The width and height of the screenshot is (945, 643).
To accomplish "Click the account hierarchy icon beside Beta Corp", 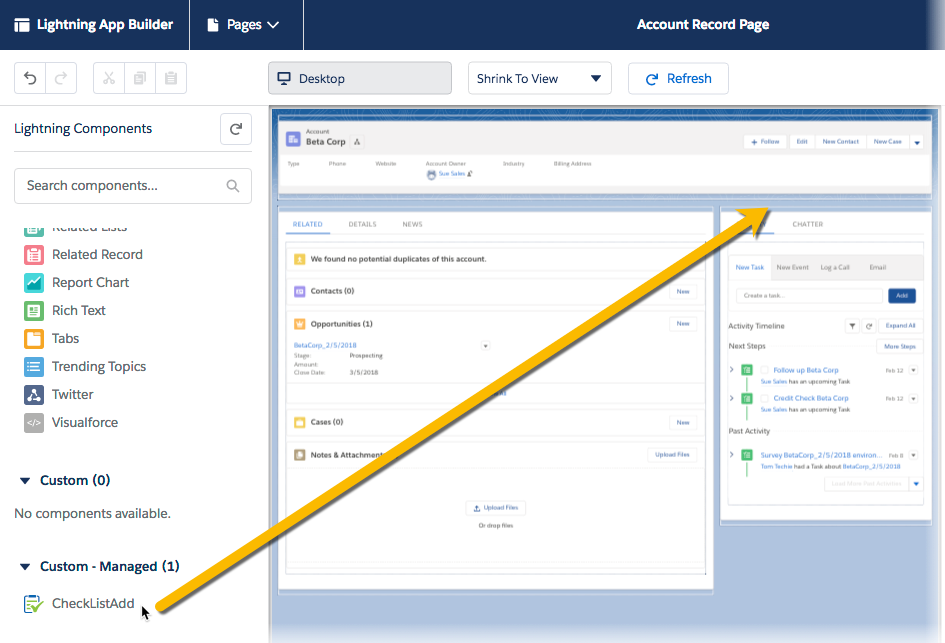I will click(357, 142).
